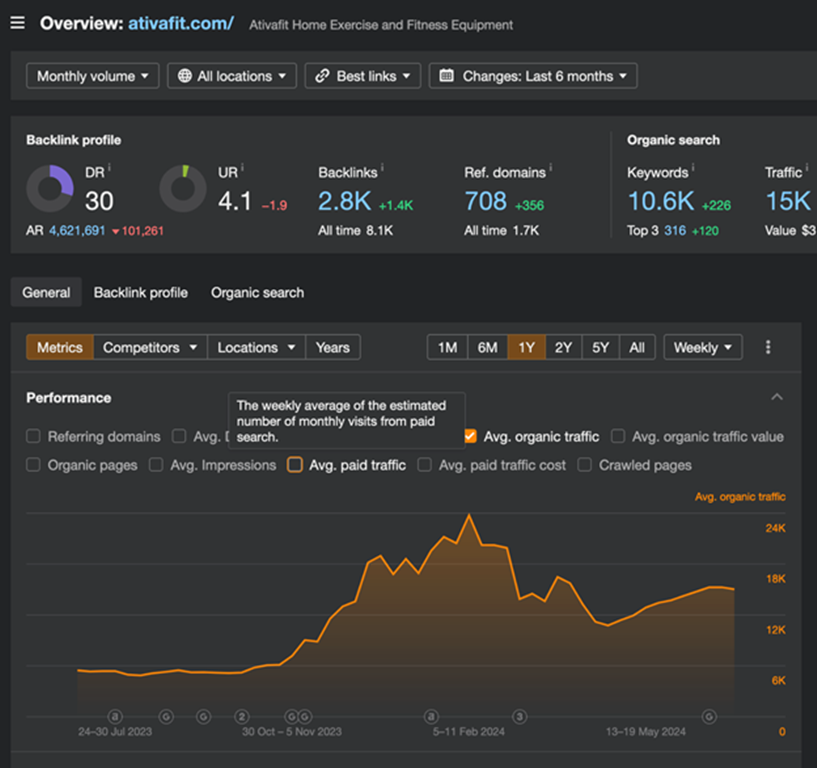Open the ativafit.com/ link in the title
Image resolution: width=817 pixels, height=768 pixels.
[x=181, y=23]
